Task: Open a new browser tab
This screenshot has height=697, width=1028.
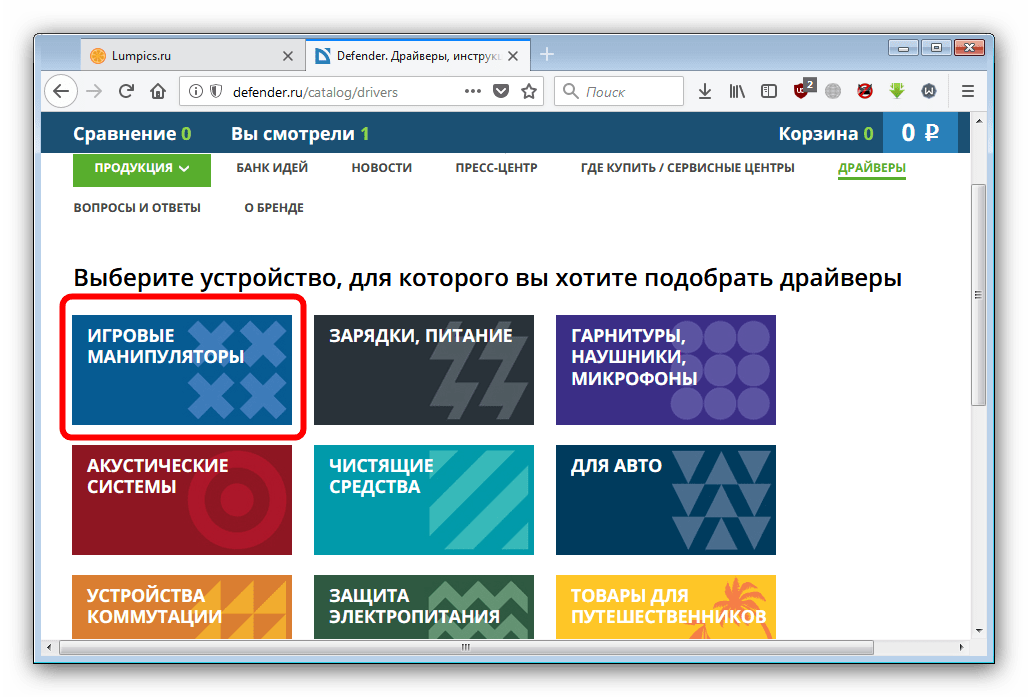Action: (x=546, y=55)
